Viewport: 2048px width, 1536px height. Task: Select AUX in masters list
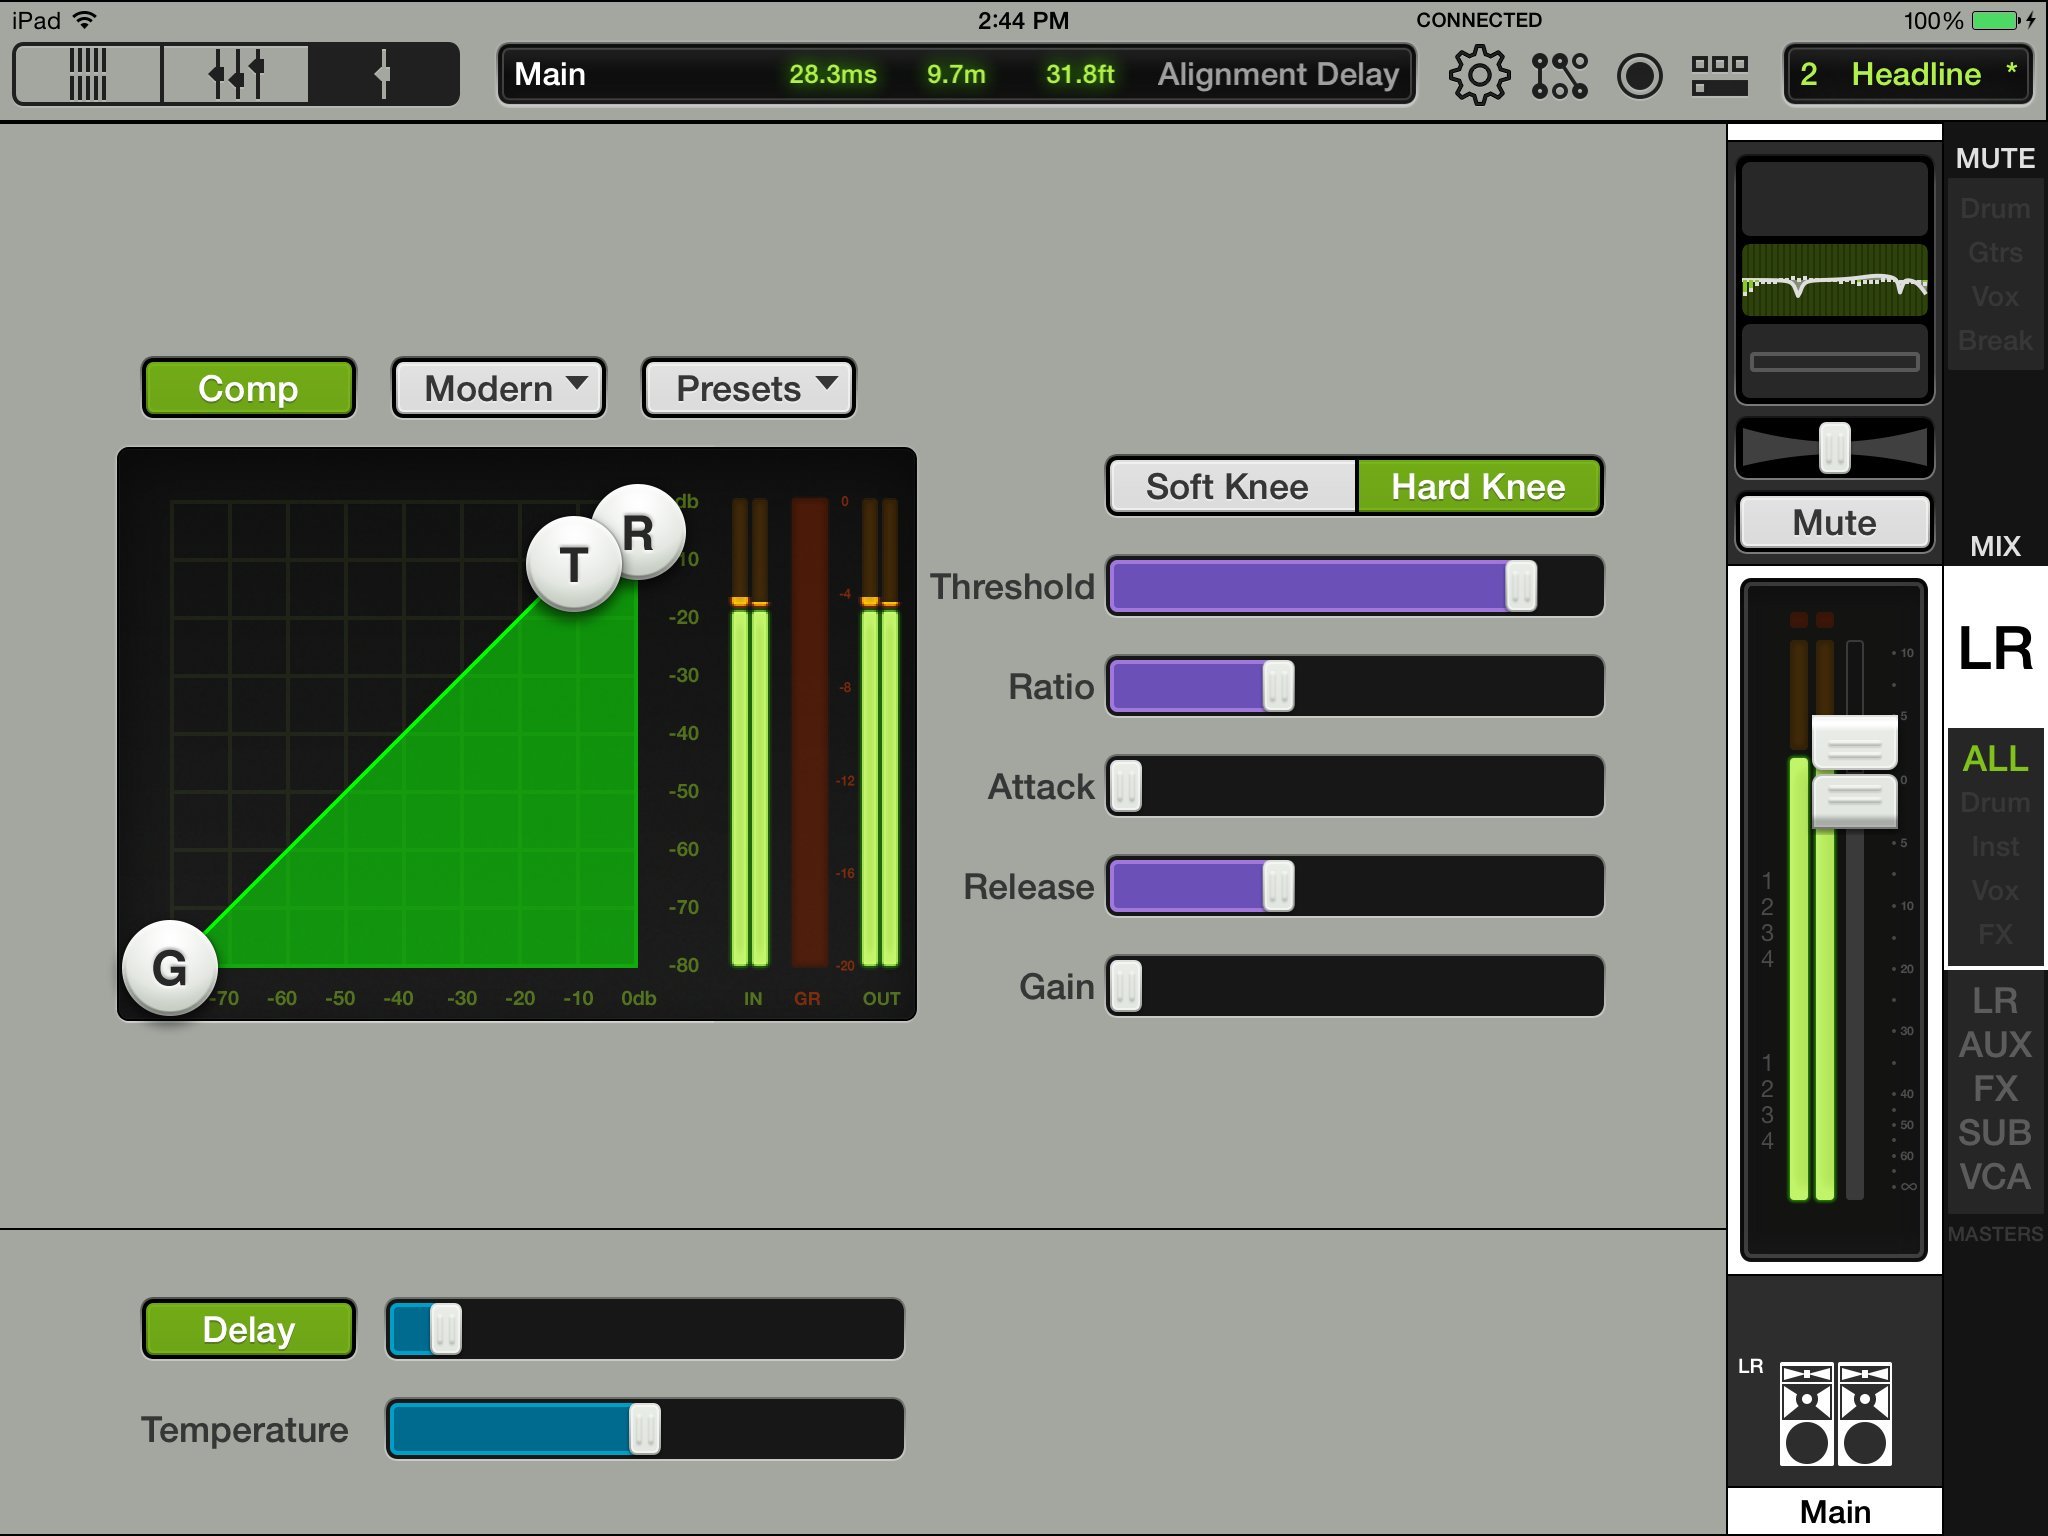point(1994,1045)
